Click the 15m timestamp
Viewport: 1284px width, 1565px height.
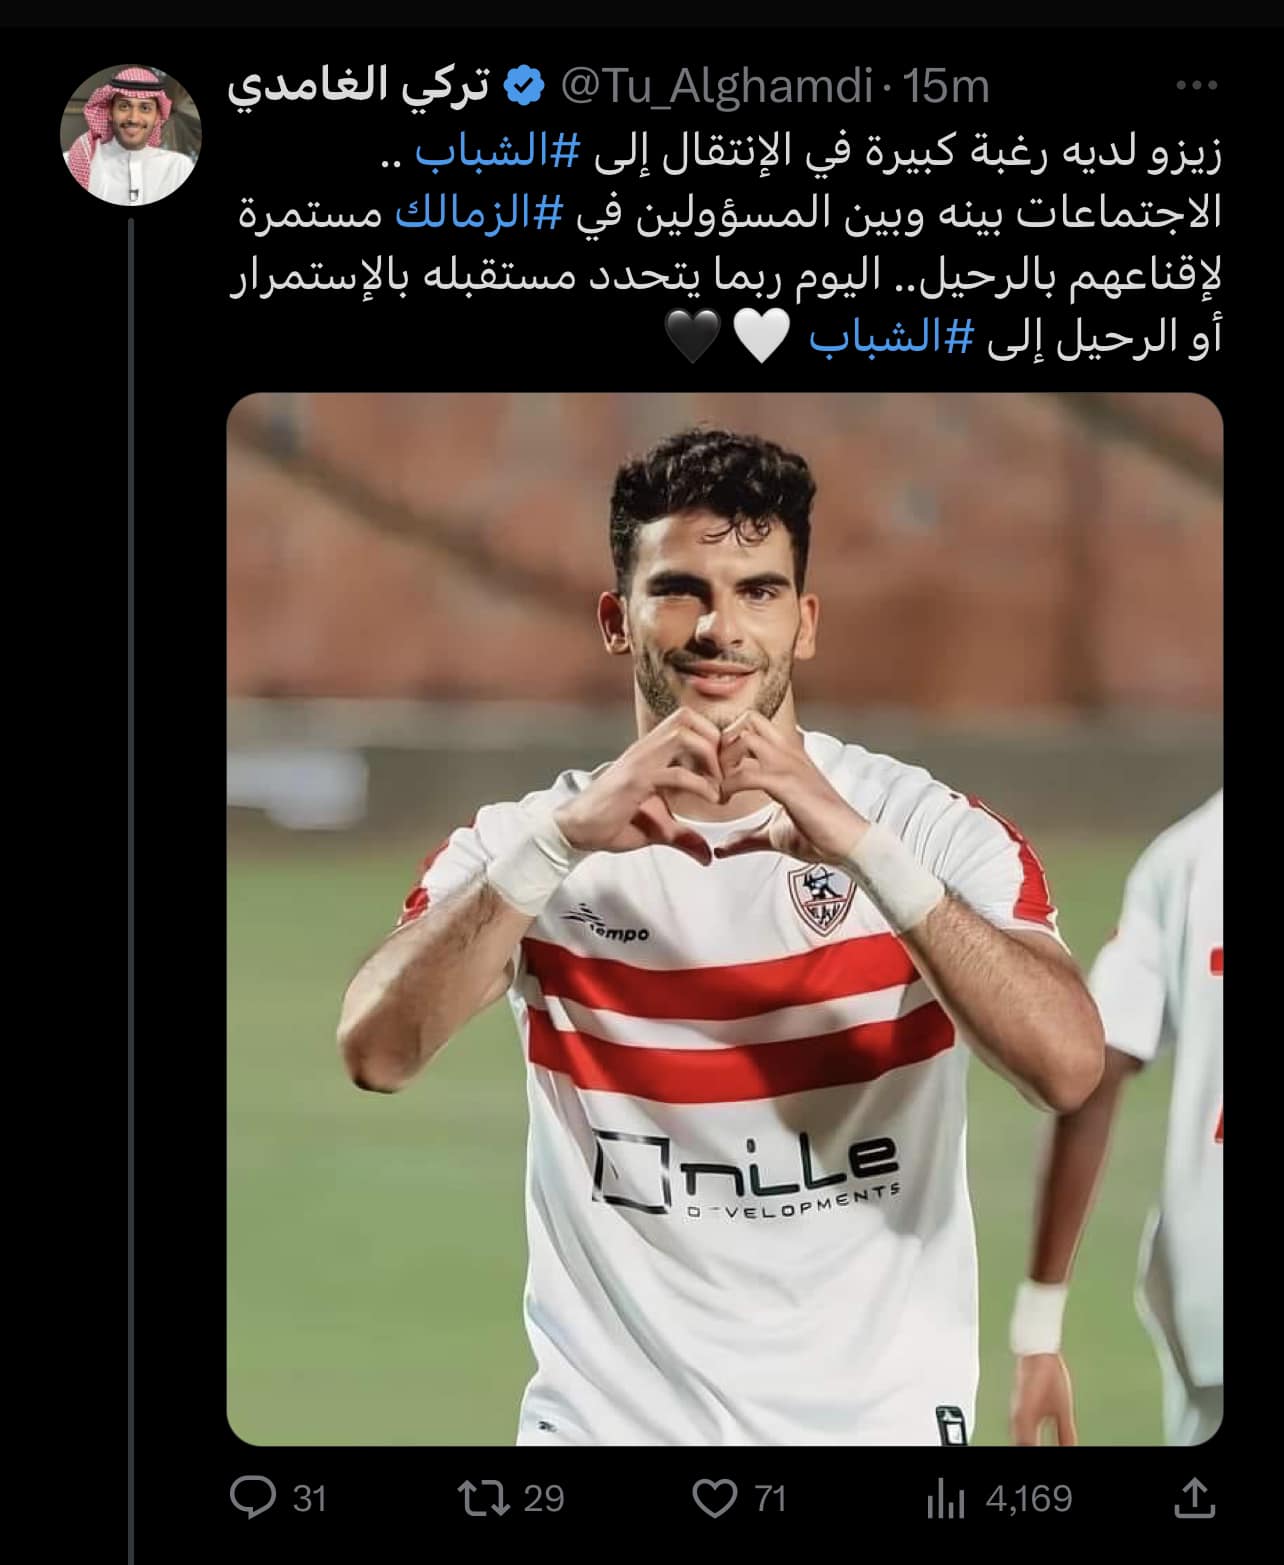tap(946, 88)
